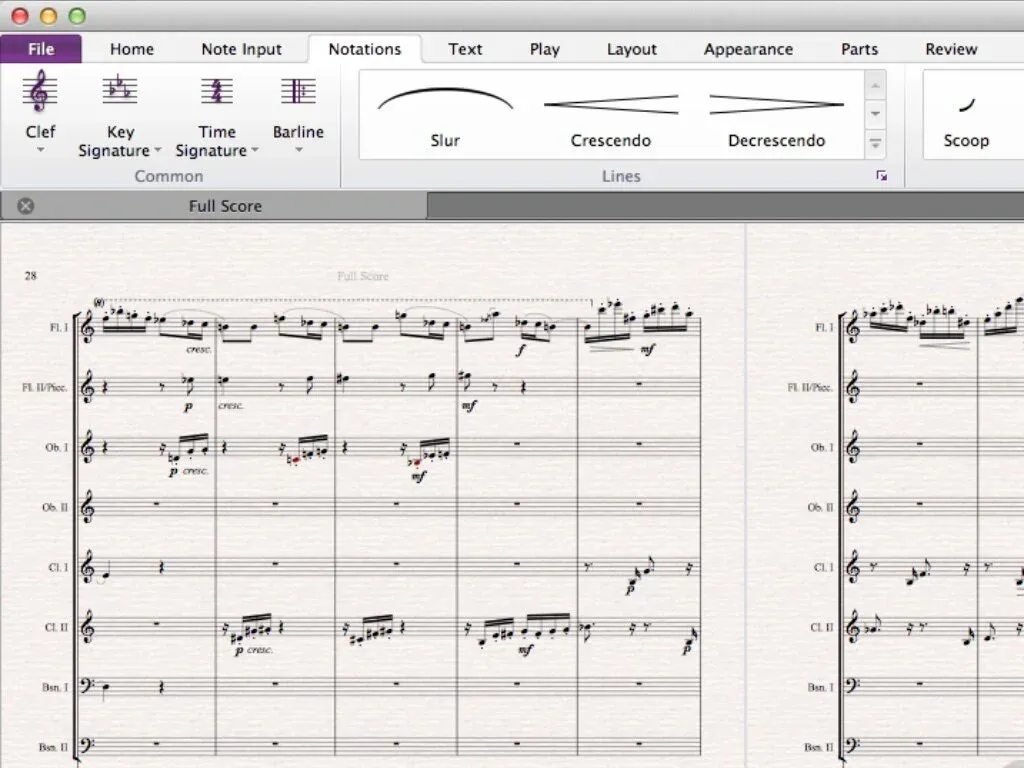The width and height of the screenshot is (1024, 768).
Task: Close the Full Score tab
Action: pyautogui.click(x=25, y=206)
